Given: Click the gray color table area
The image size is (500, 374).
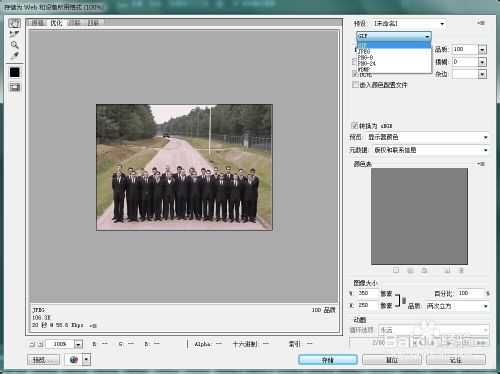Looking at the screenshot, I should [x=419, y=216].
